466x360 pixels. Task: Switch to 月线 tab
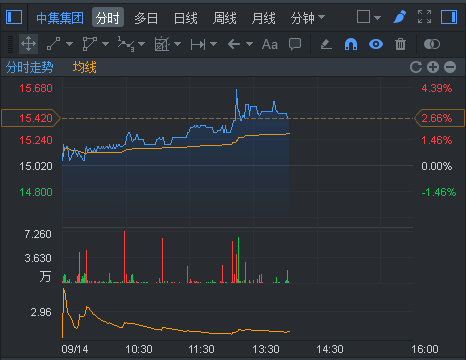point(264,18)
